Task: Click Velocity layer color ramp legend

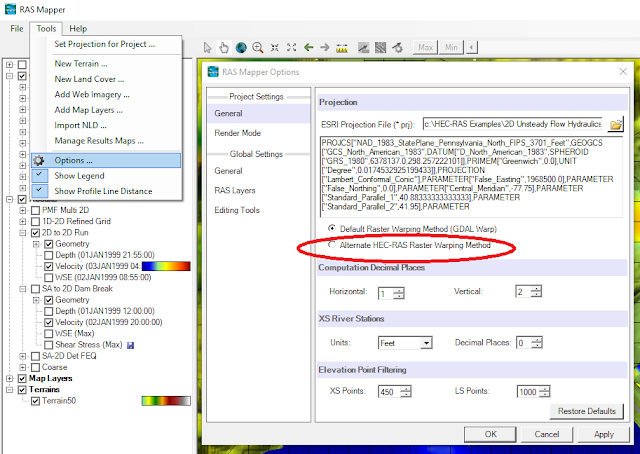Action: (x=166, y=266)
